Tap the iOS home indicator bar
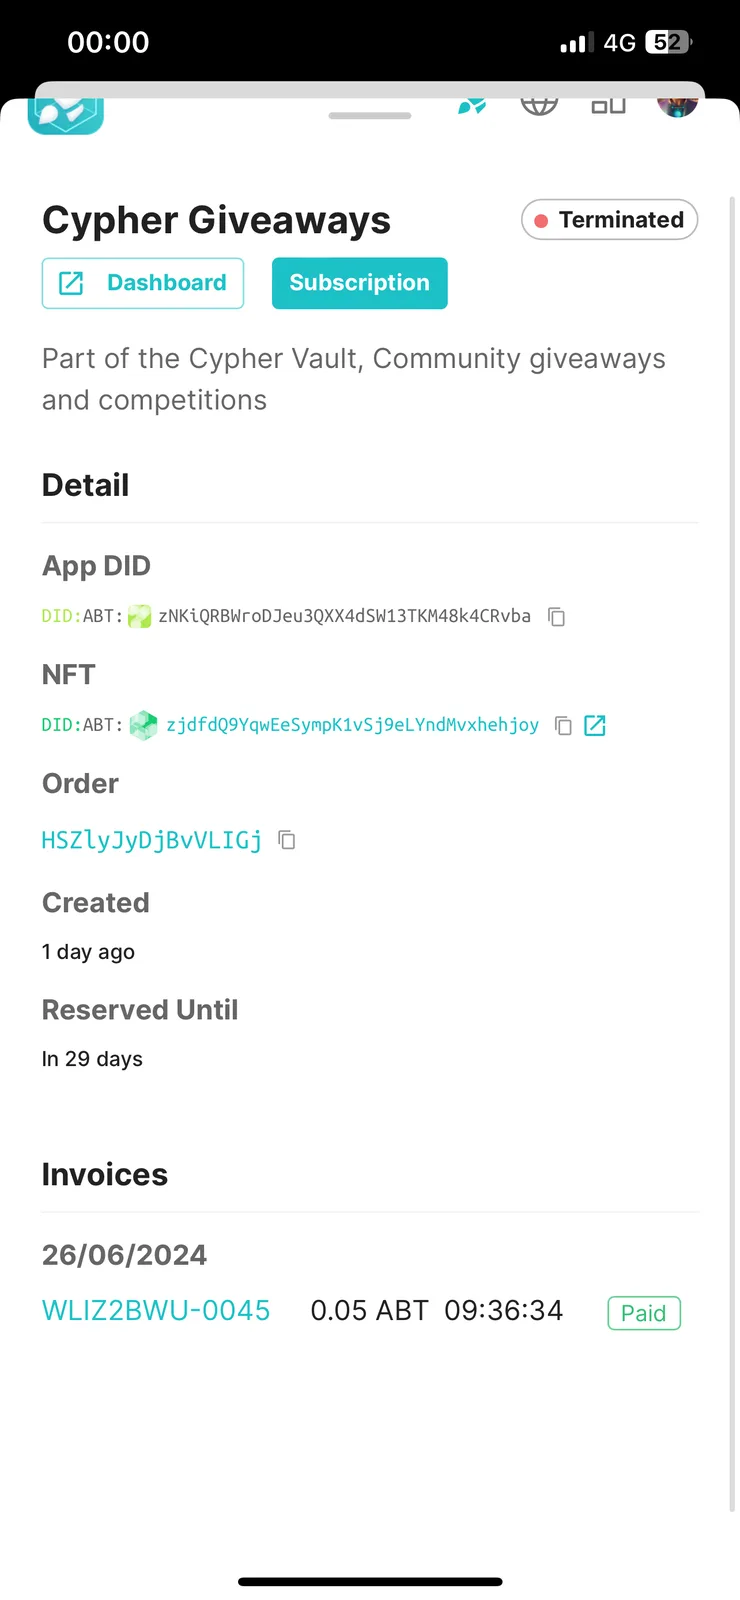The height and width of the screenshot is (1600, 740). 370,1582
